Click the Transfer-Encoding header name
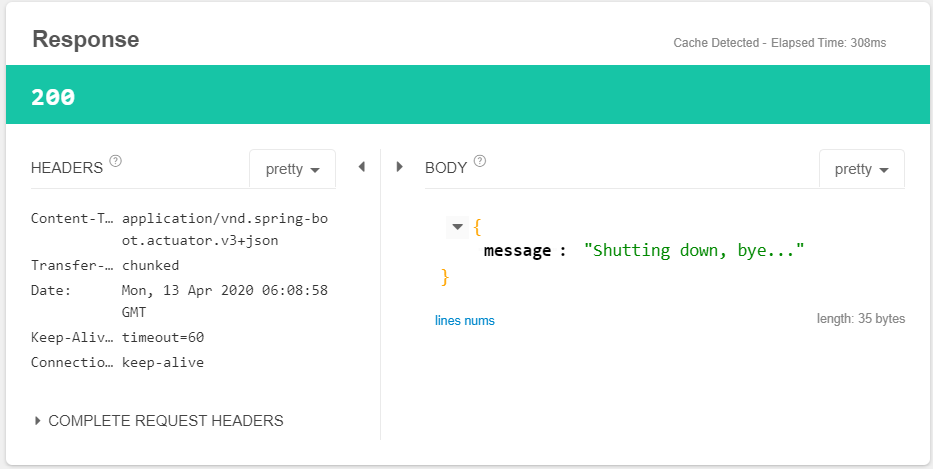The width and height of the screenshot is (933, 469). [72, 266]
